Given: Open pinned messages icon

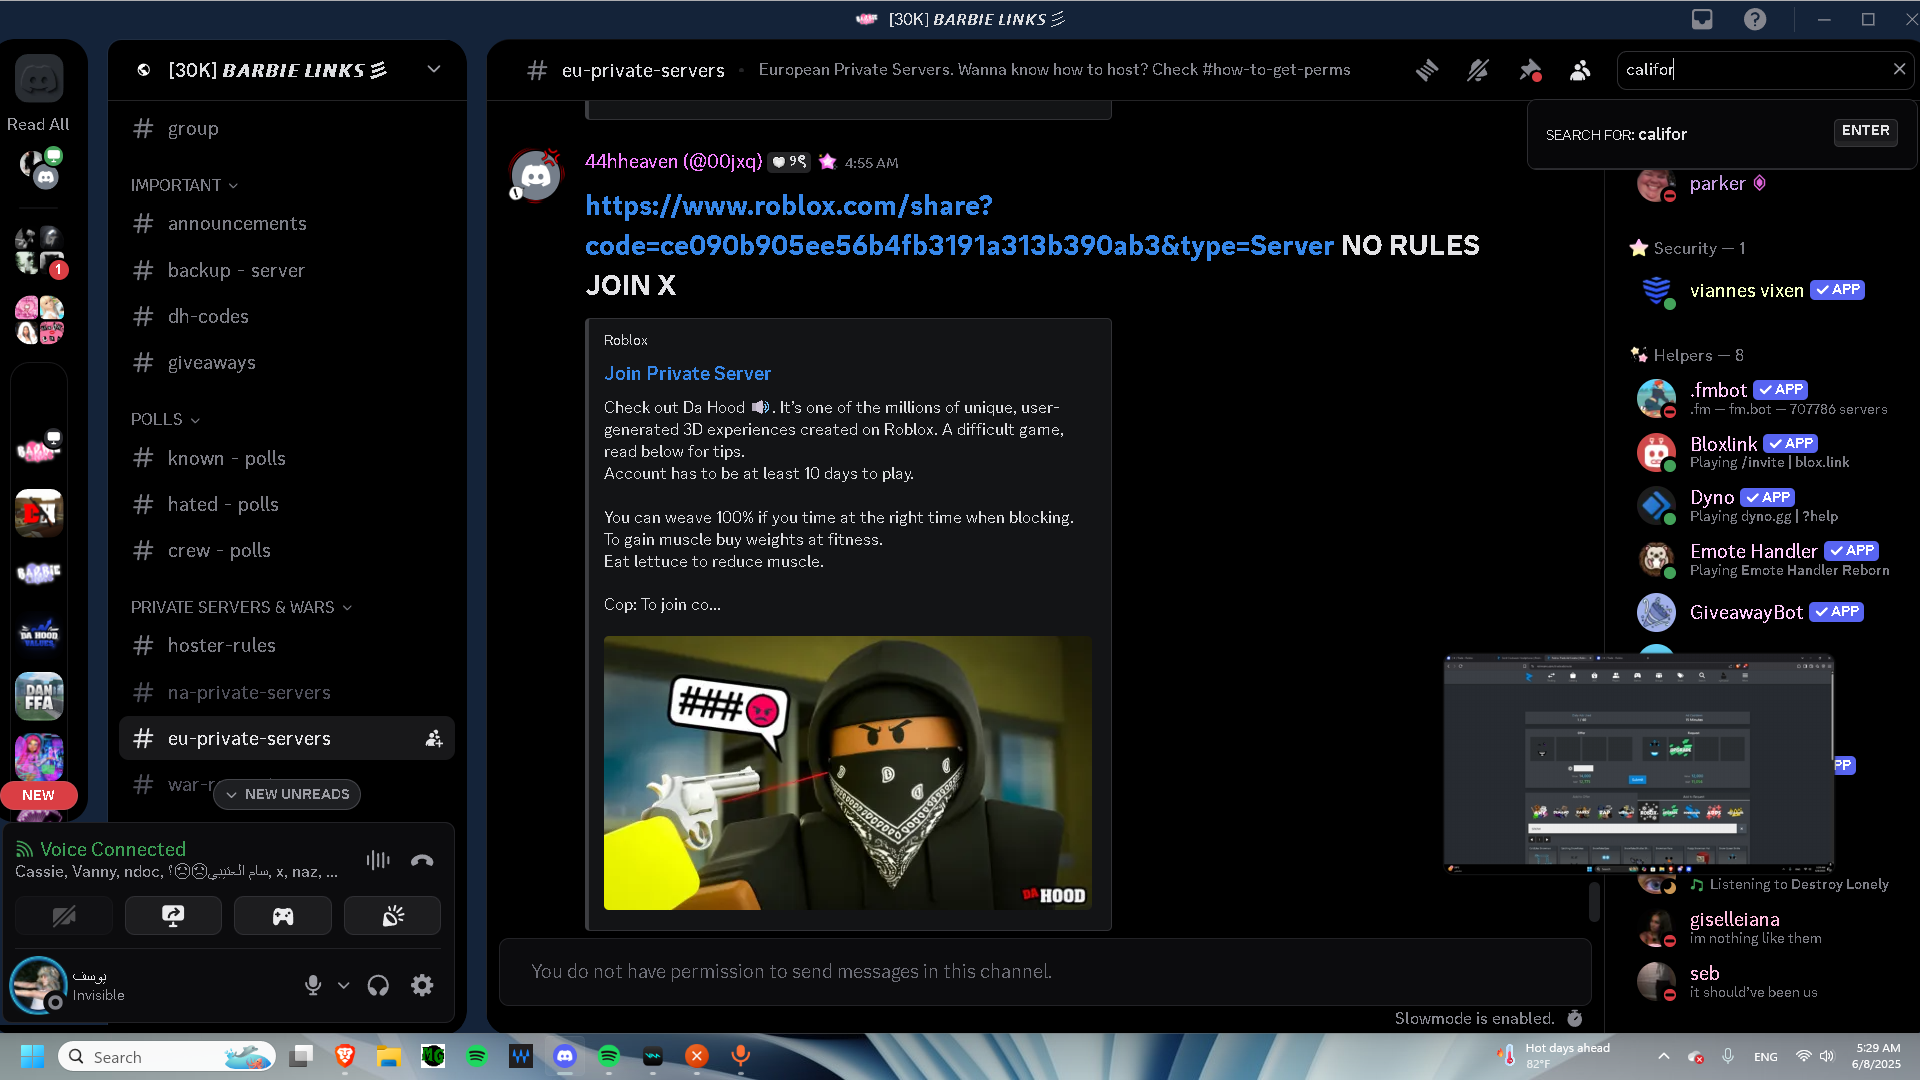Looking at the screenshot, I should (1529, 70).
